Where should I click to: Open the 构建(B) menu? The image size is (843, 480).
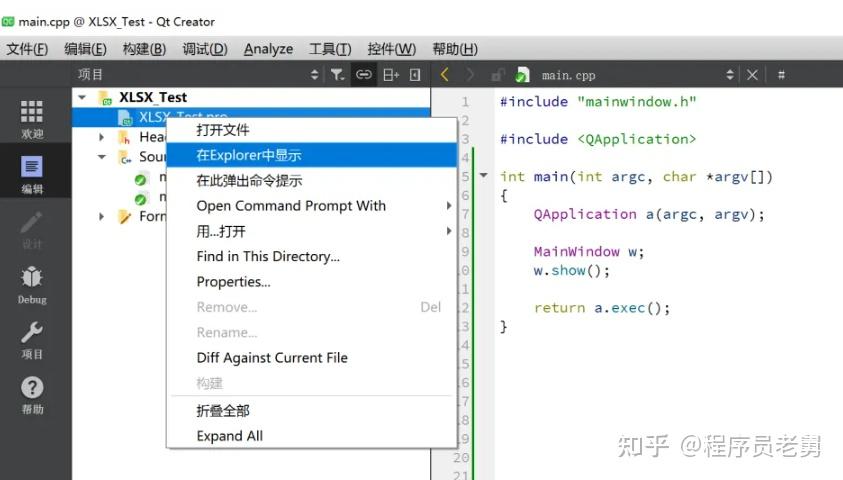point(144,49)
